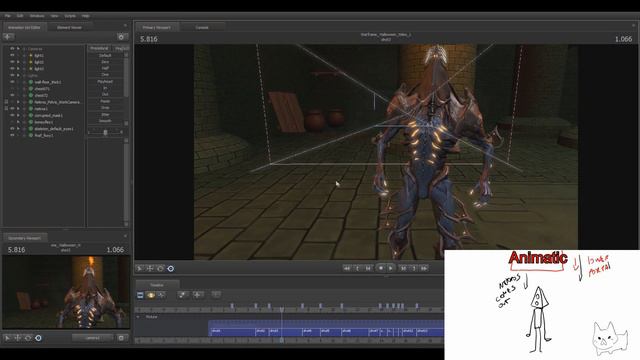Toggle visibility eye for the last animation set row
Screen dimensions: 640x360
[12, 135]
